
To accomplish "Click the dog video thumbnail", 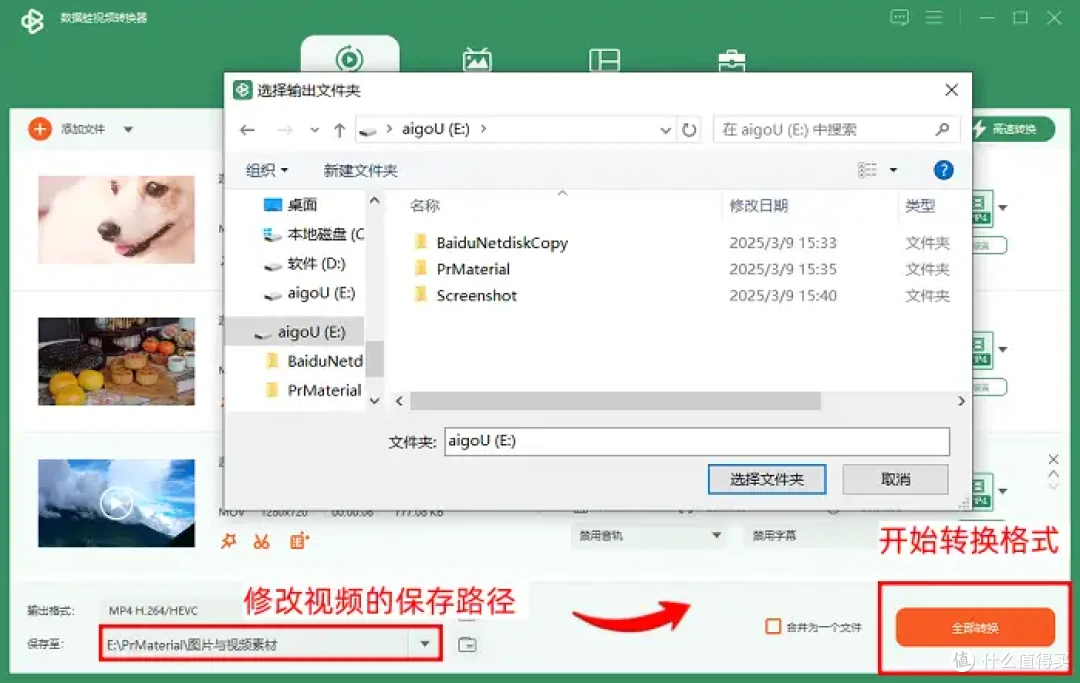I will [116, 220].
